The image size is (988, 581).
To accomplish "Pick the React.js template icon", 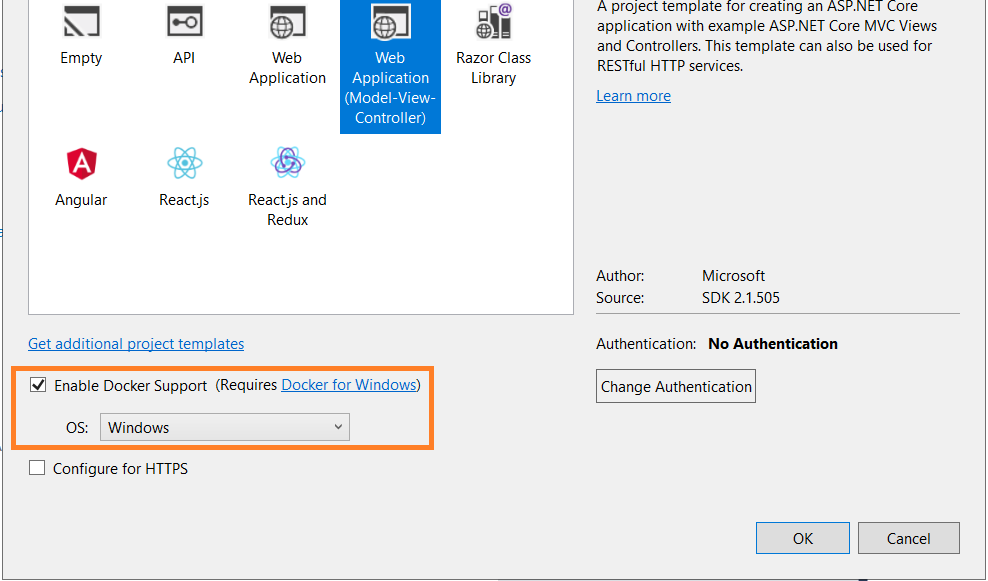I will (184, 164).
